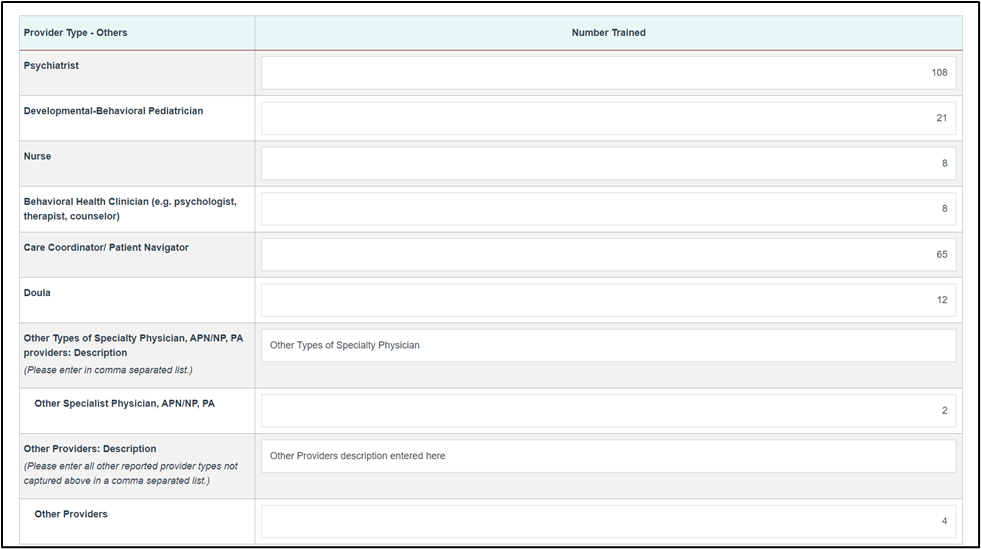Click the Psychiatrist number trained field

608,73
